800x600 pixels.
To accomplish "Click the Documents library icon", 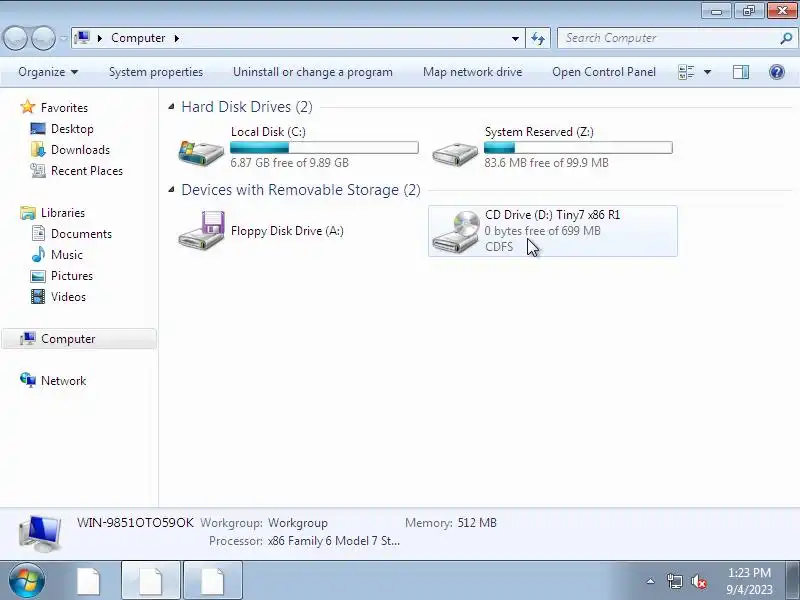I will [38, 234].
